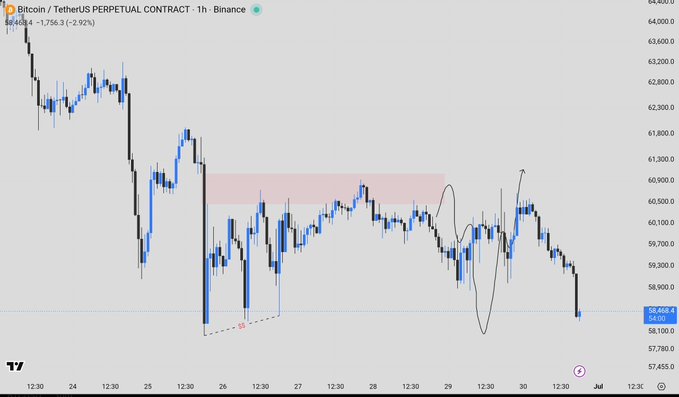This screenshot has width=679, height=397.
Task: Click the 59,300.0 price axis label
Action: click(x=661, y=265)
